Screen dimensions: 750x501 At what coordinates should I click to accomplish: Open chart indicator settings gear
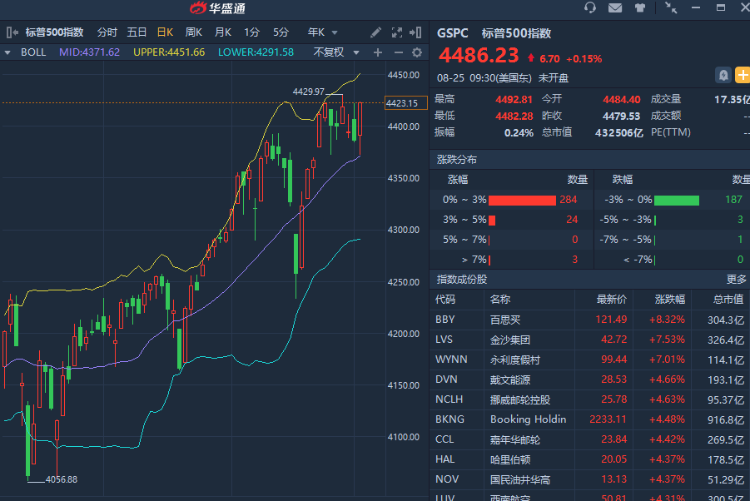tap(416, 52)
